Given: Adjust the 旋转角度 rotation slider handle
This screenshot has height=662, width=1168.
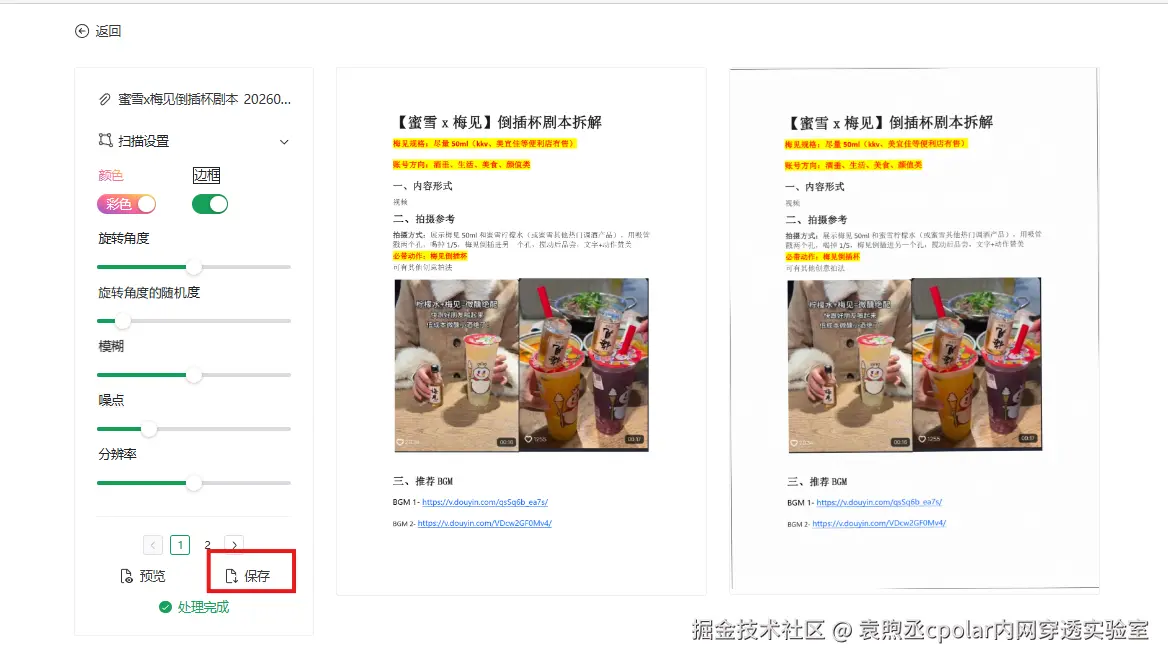Looking at the screenshot, I should pos(194,267).
